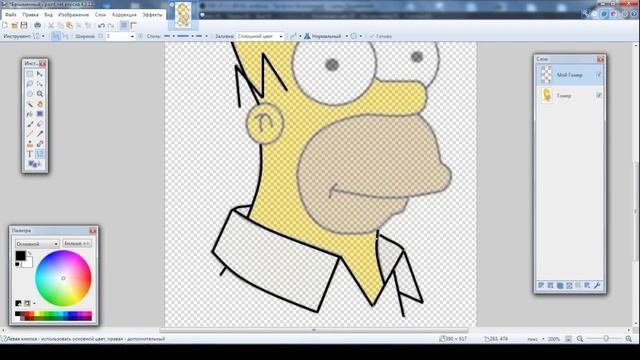Open layer properties wrench icon
The width and height of the screenshot is (640, 360).
tap(597, 285)
